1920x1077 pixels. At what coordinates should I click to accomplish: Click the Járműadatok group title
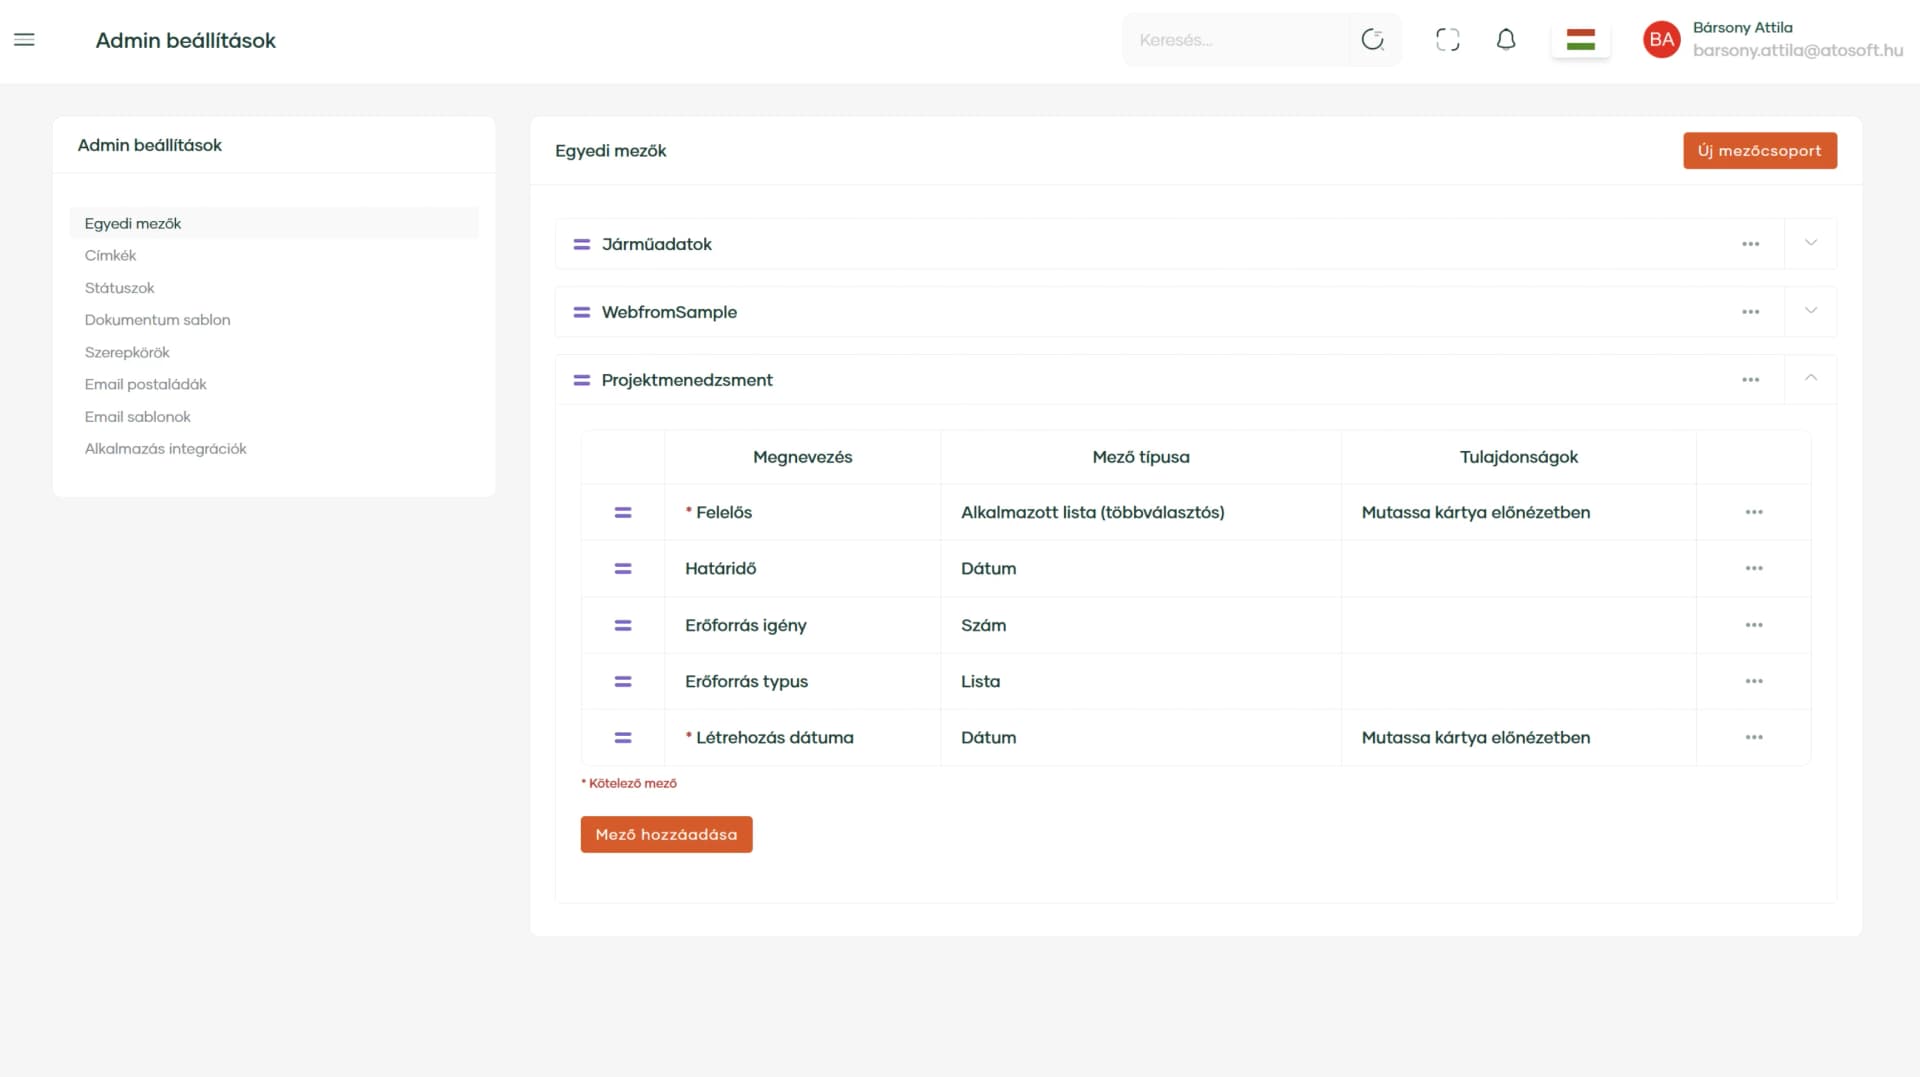pos(656,244)
